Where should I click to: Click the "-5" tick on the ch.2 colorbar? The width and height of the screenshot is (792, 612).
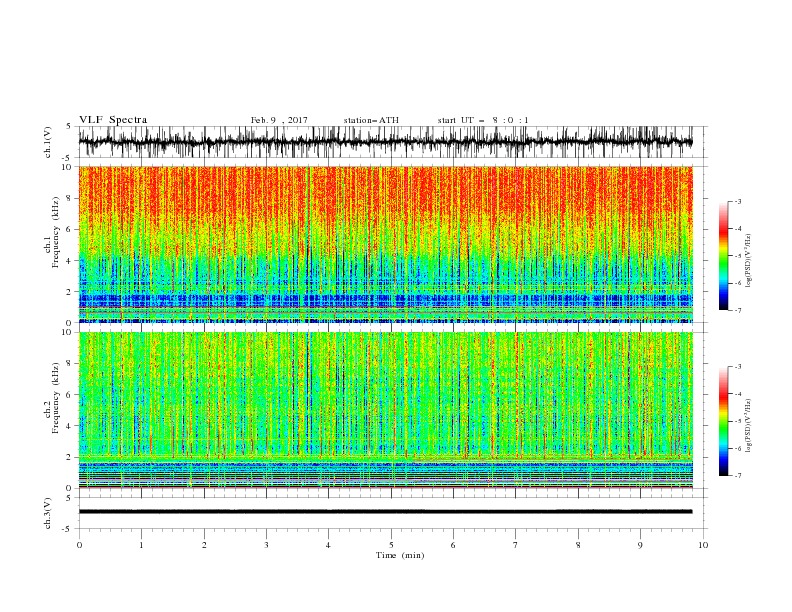737,421
